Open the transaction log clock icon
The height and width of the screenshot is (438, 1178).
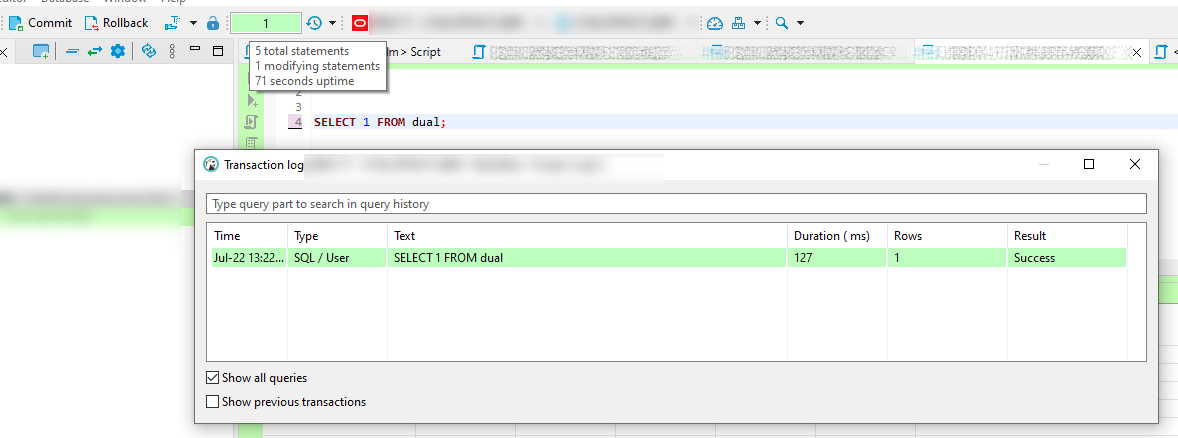click(x=313, y=23)
